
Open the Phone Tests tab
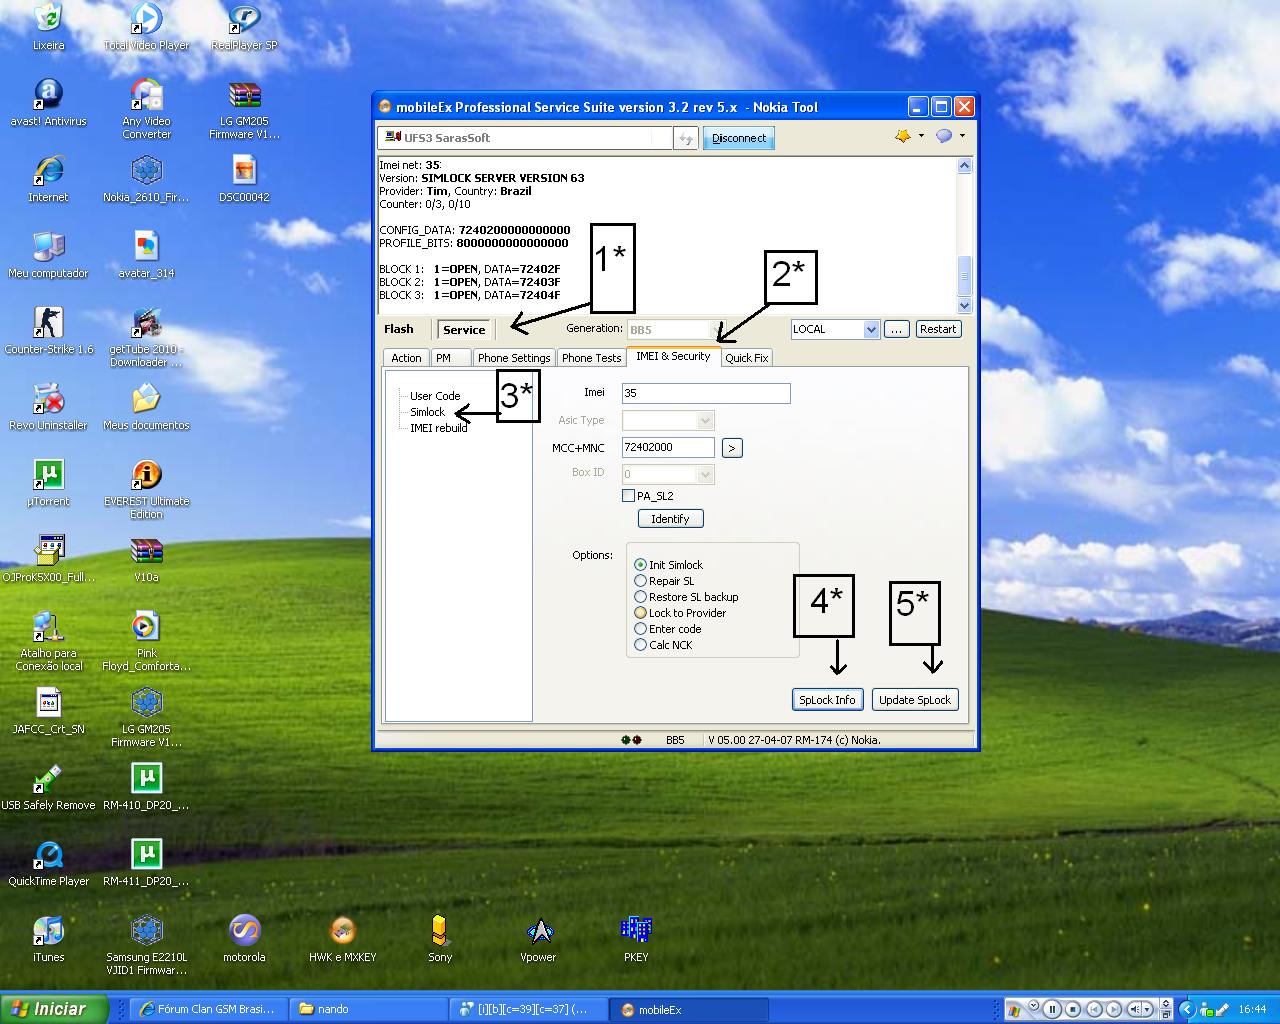(591, 358)
